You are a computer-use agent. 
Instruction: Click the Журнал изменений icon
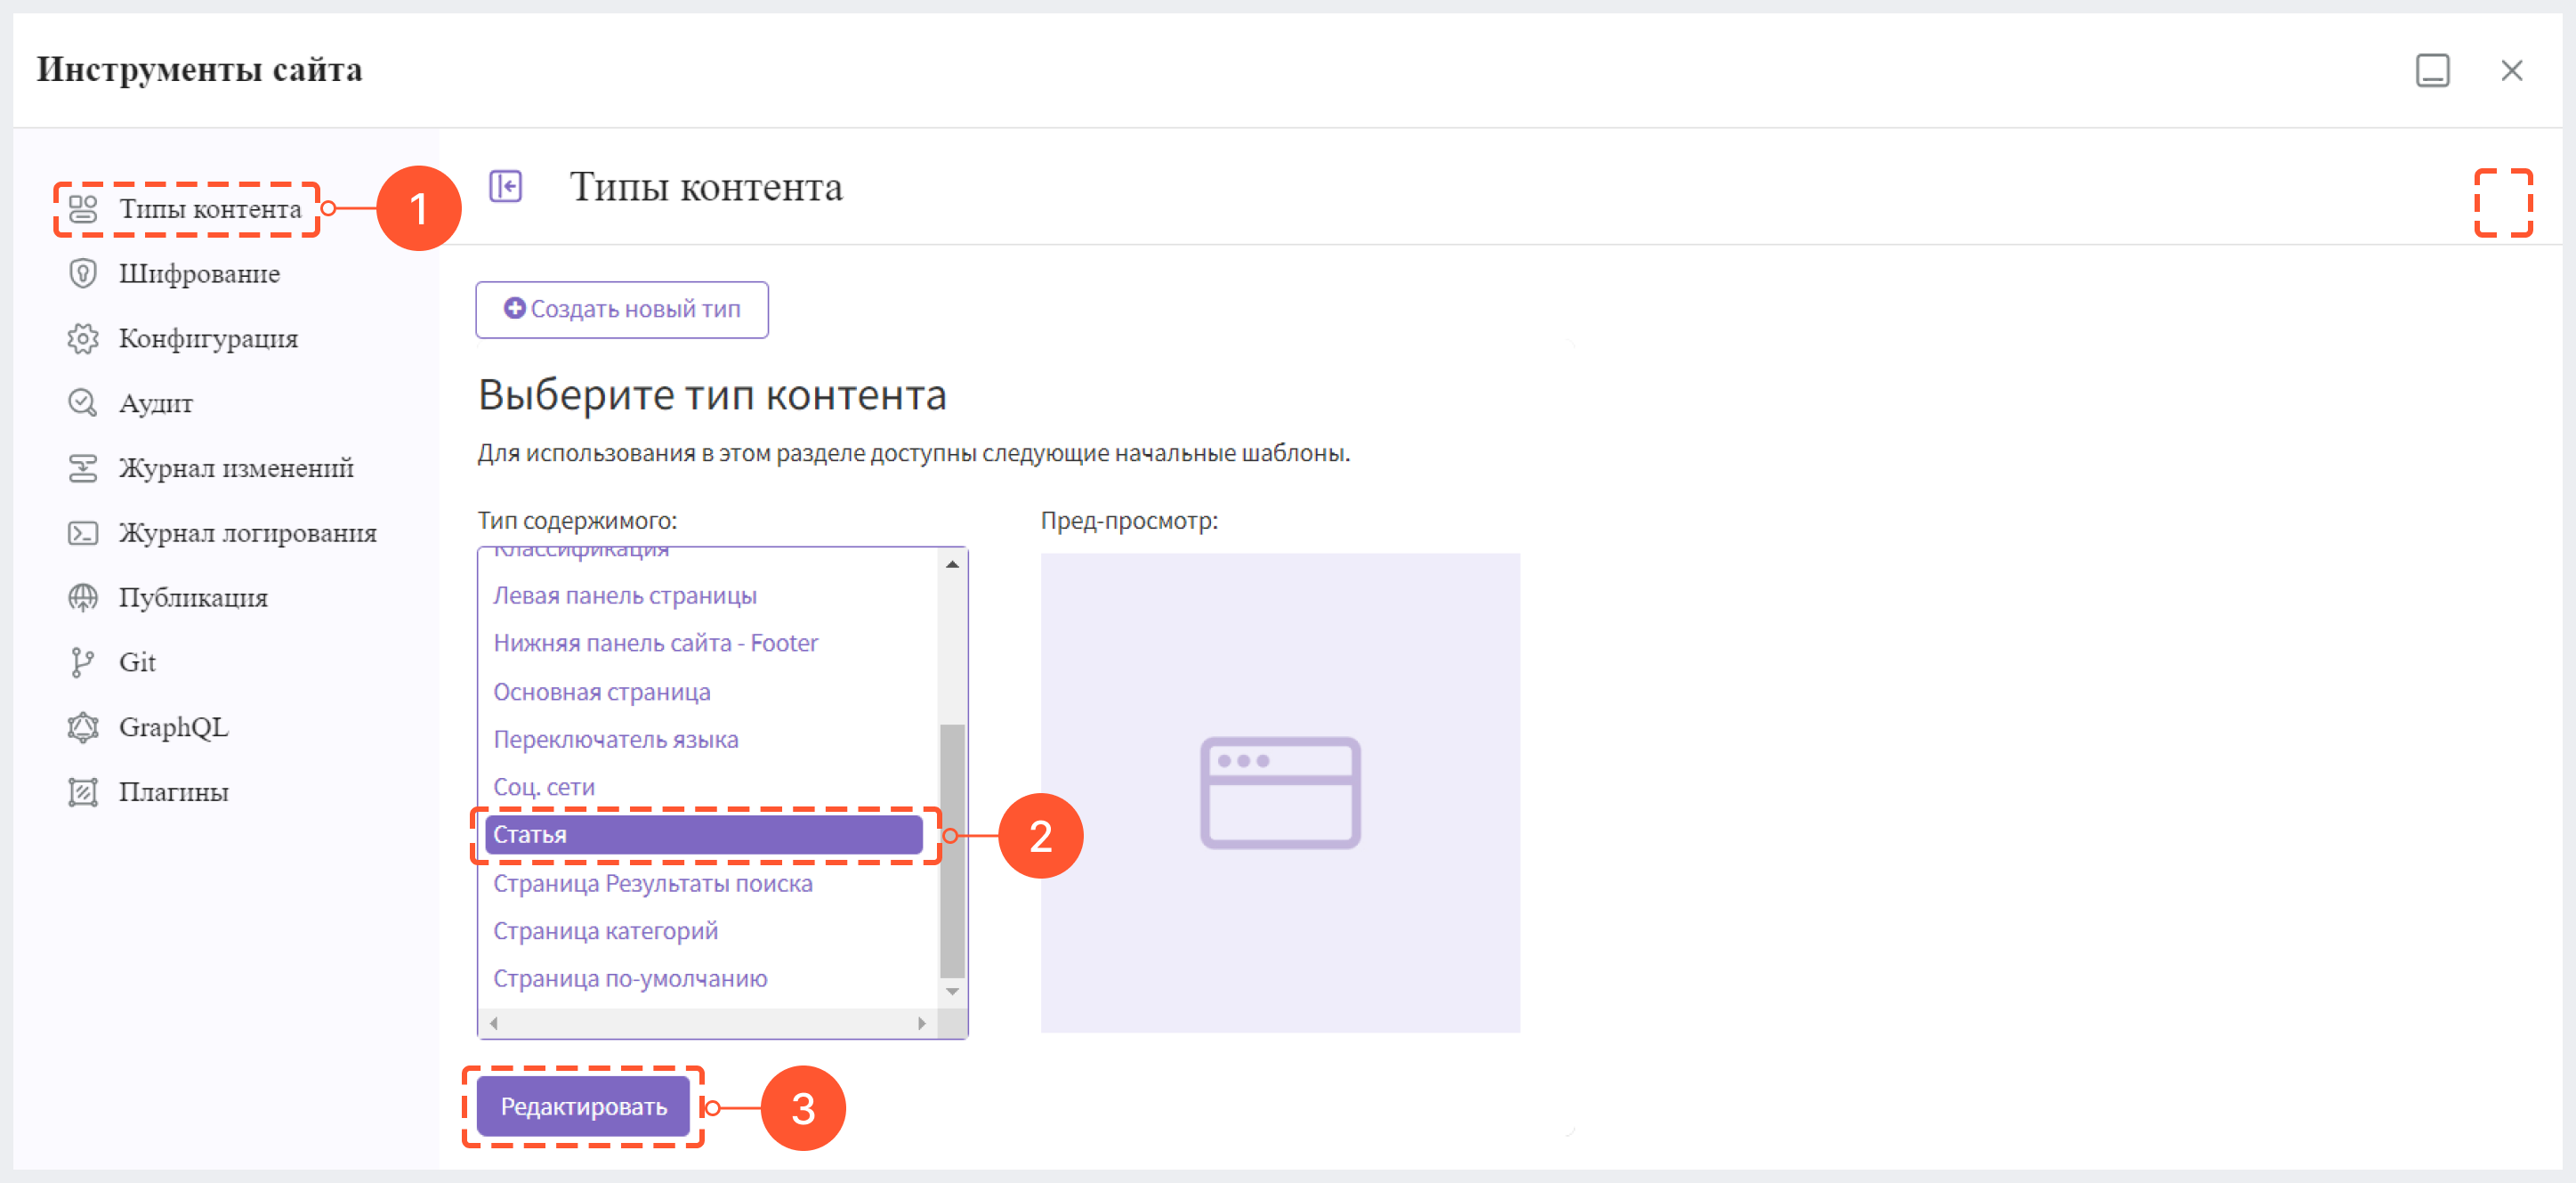[x=83, y=468]
